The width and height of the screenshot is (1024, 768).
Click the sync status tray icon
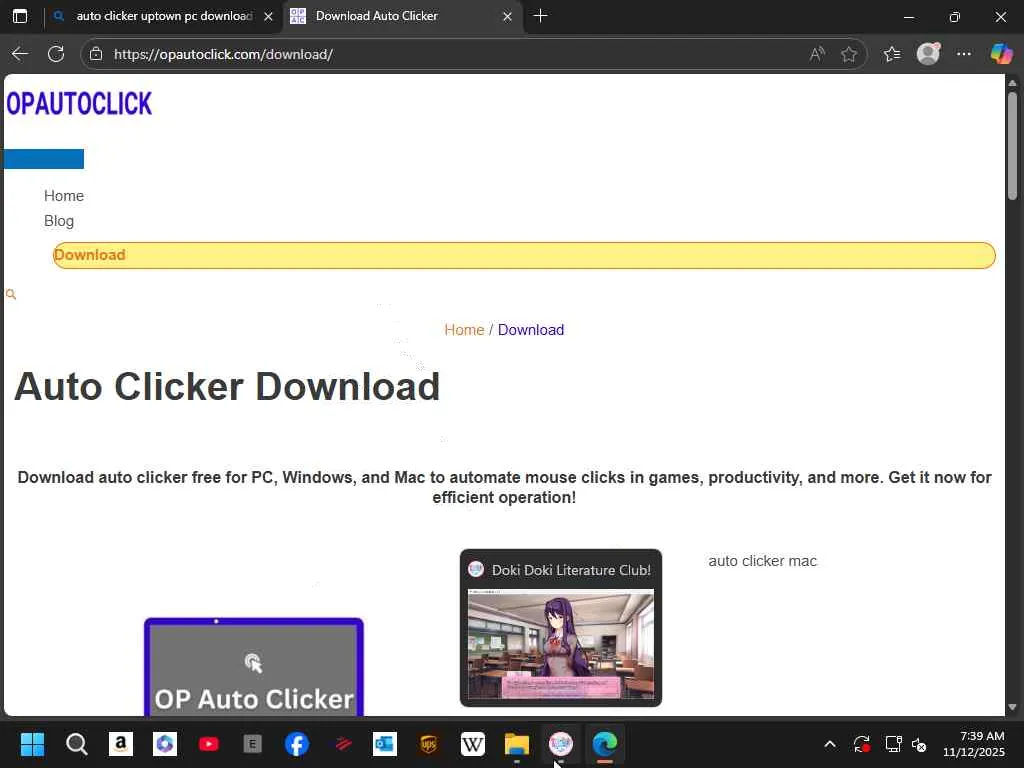click(861, 744)
